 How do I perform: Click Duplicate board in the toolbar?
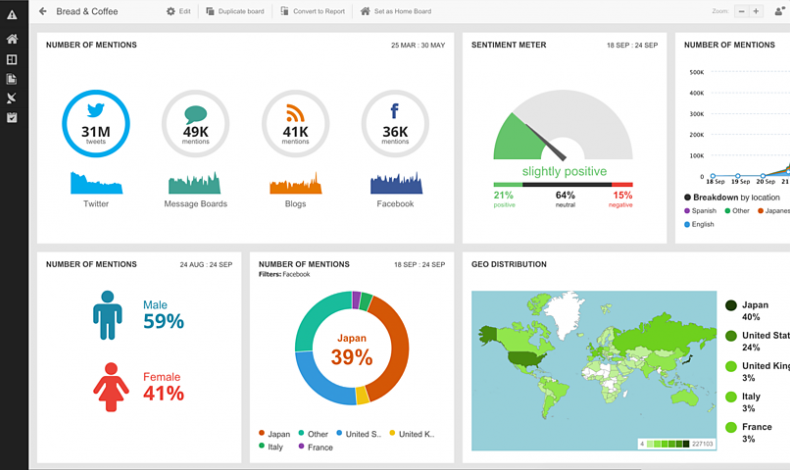[x=235, y=11]
